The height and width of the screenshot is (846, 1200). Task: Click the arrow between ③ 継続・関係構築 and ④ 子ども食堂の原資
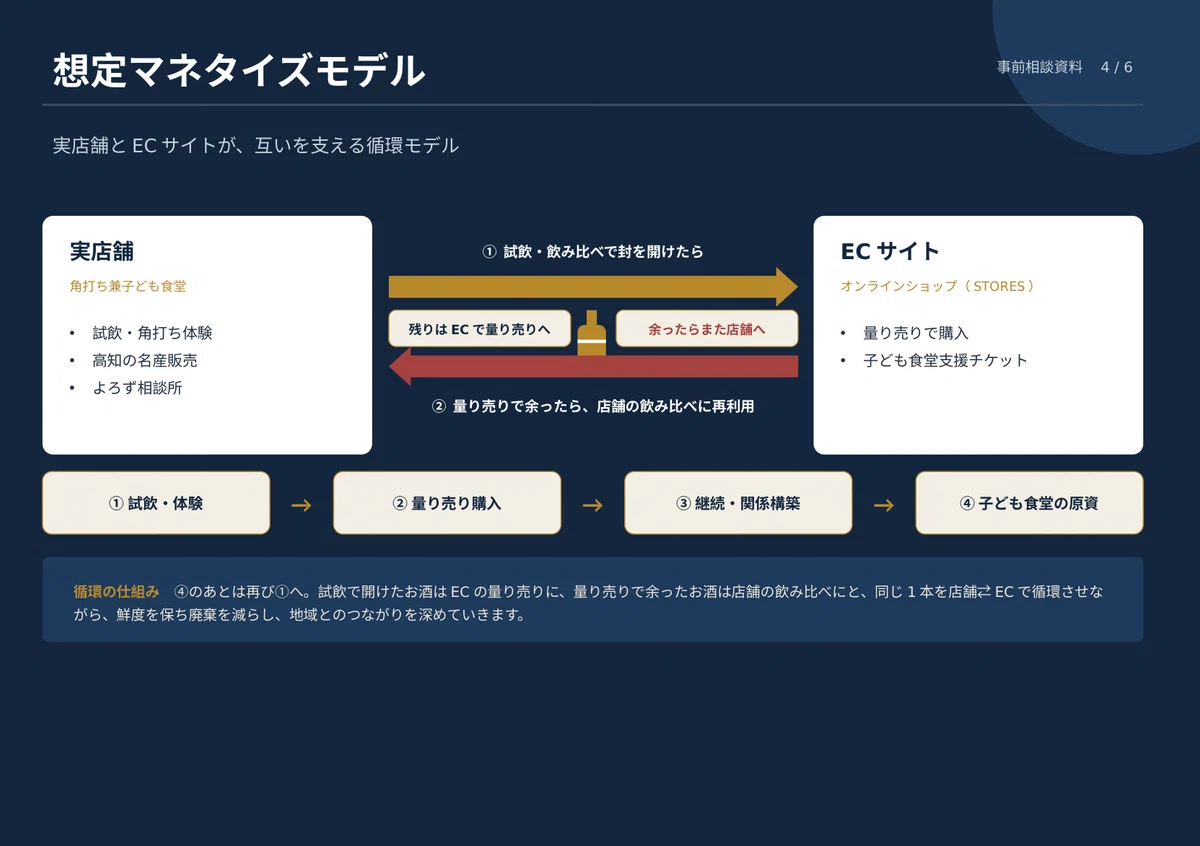coord(883,505)
